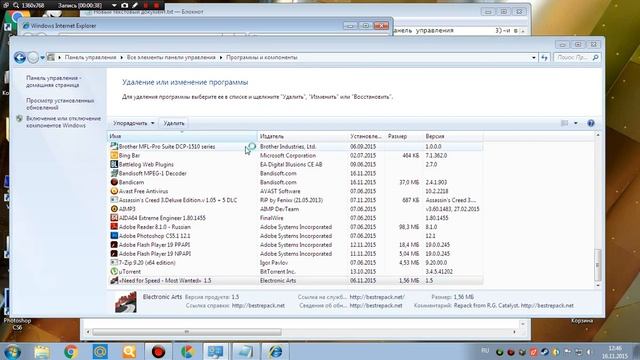Open recent pages dropdown beside Forward button

42,58
